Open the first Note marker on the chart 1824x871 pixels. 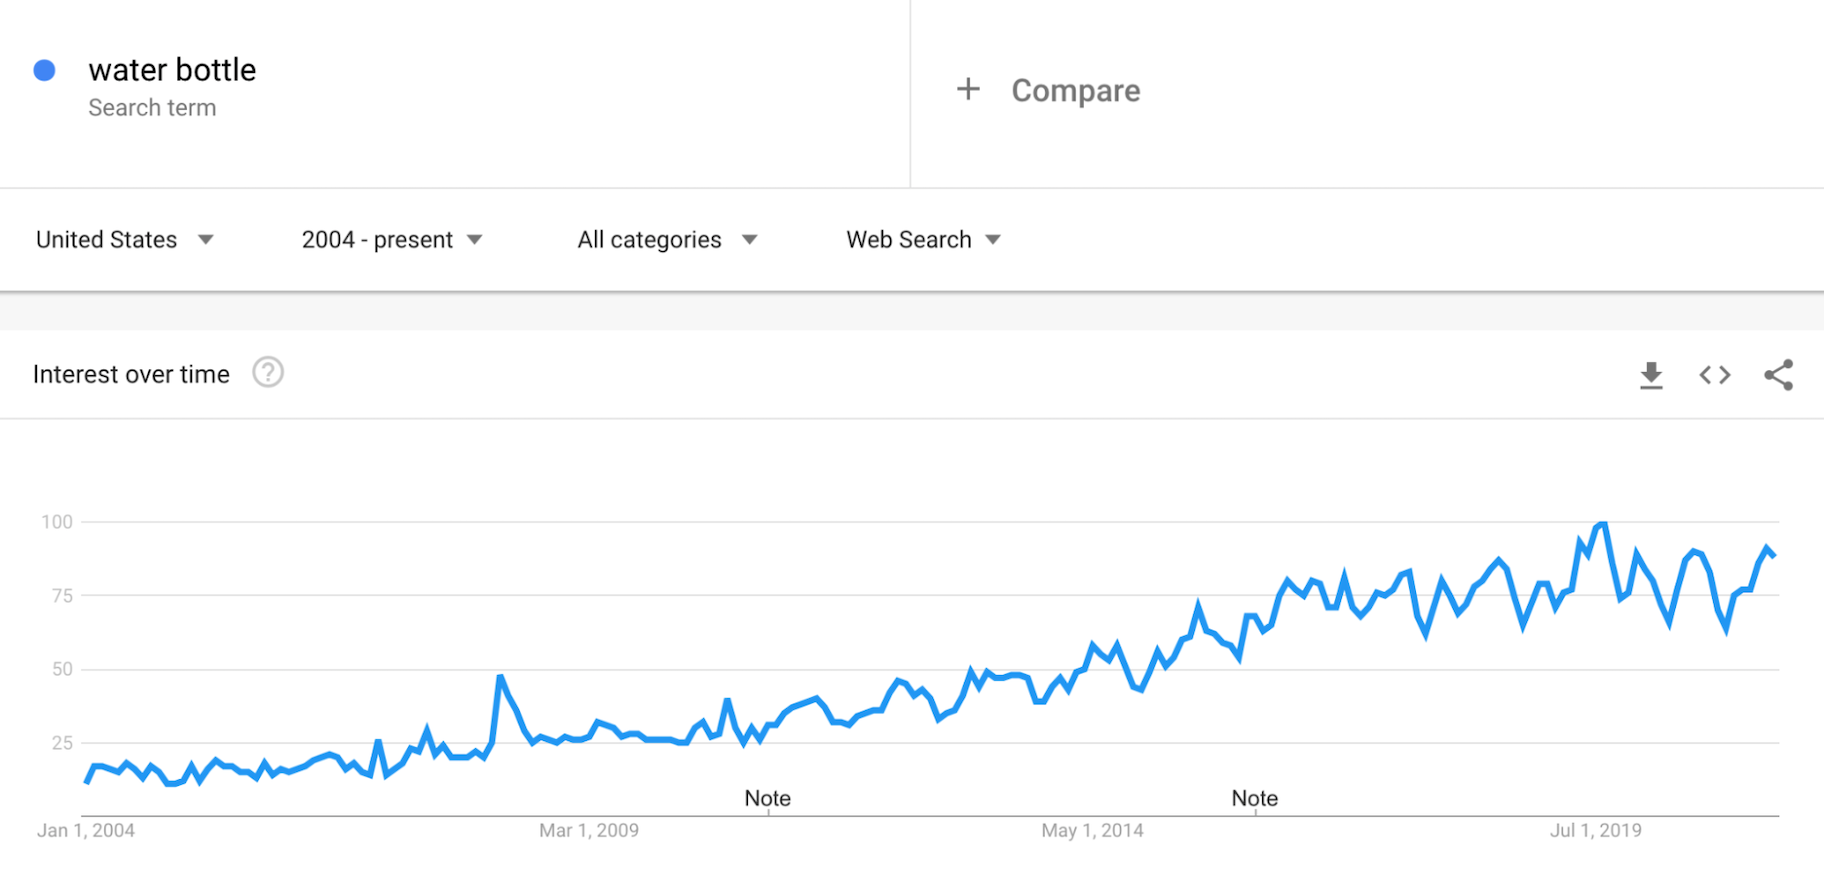tap(767, 798)
